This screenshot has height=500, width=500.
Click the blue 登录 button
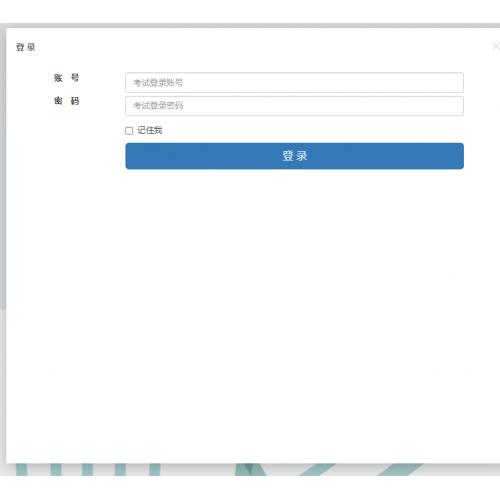(294, 156)
